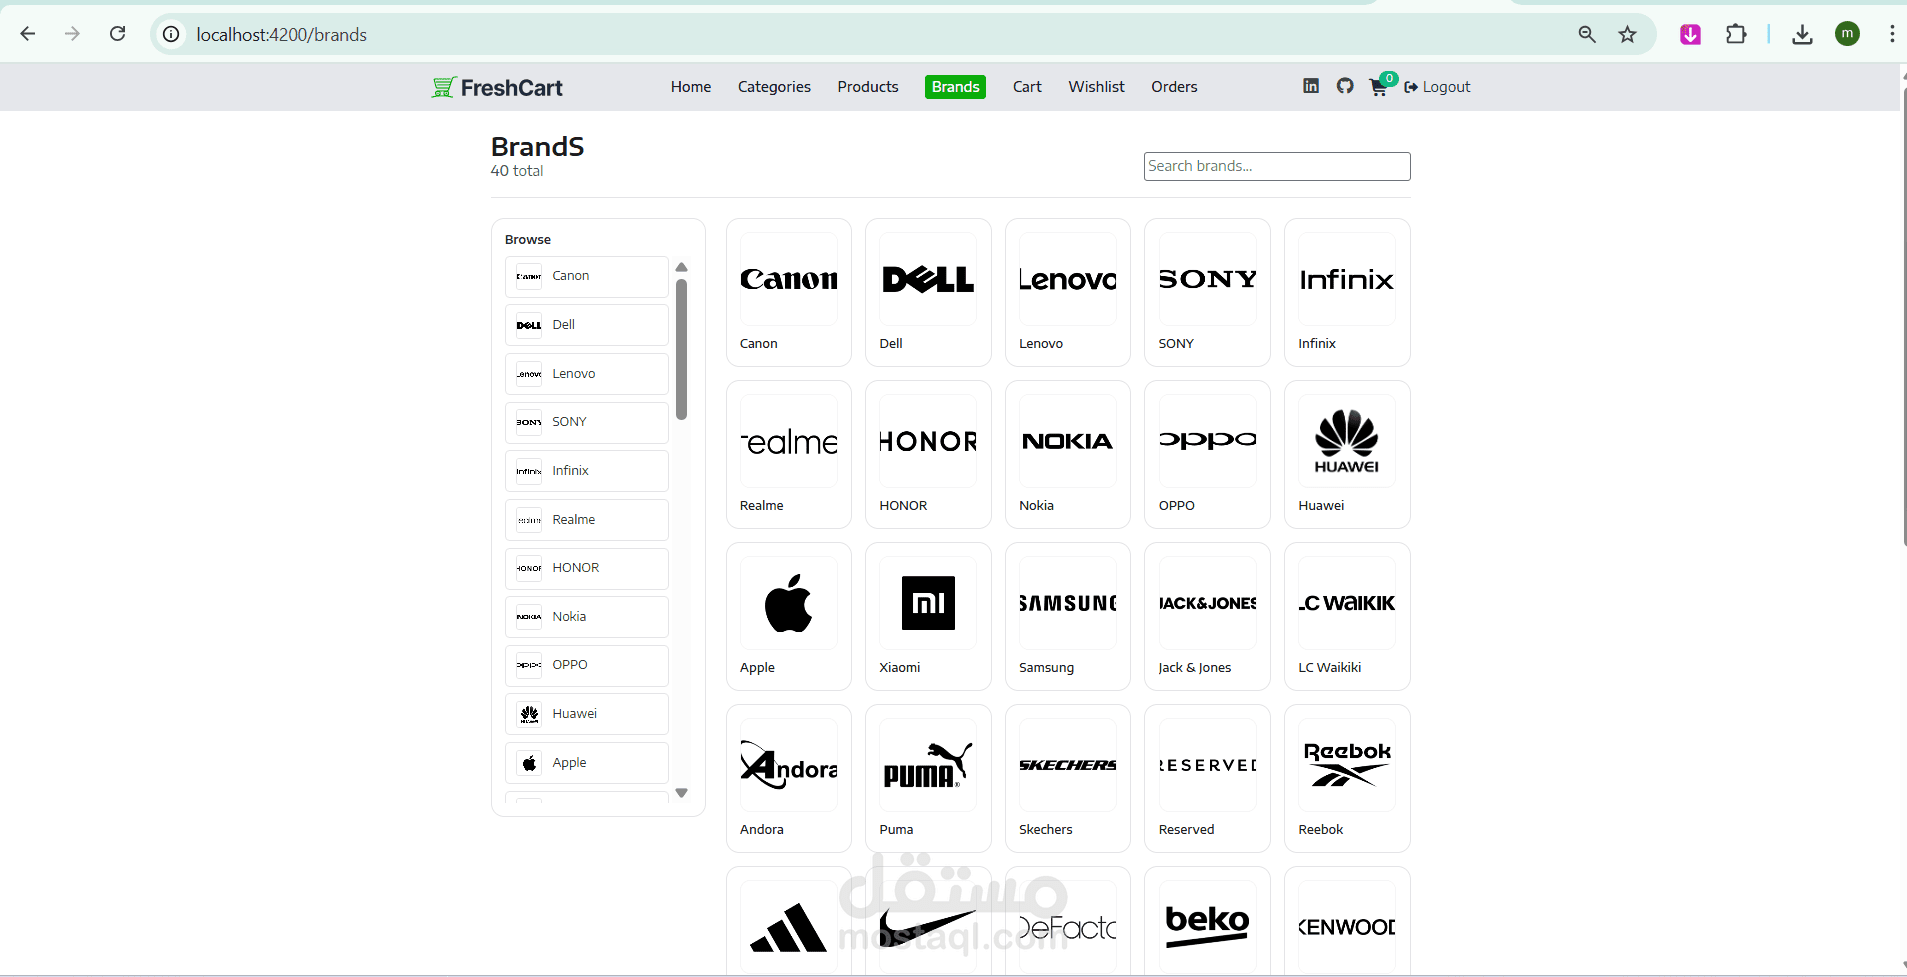Select SONY in the Browse list
1907x977 pixels.
pos(587,422)
